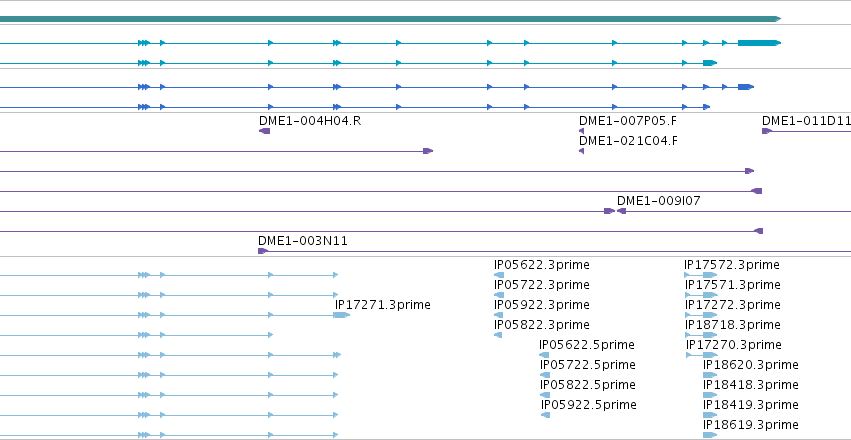This screenshot has width=851, height=440.
Task: Select the IP17571.3prime label
Action: point(733,285)
